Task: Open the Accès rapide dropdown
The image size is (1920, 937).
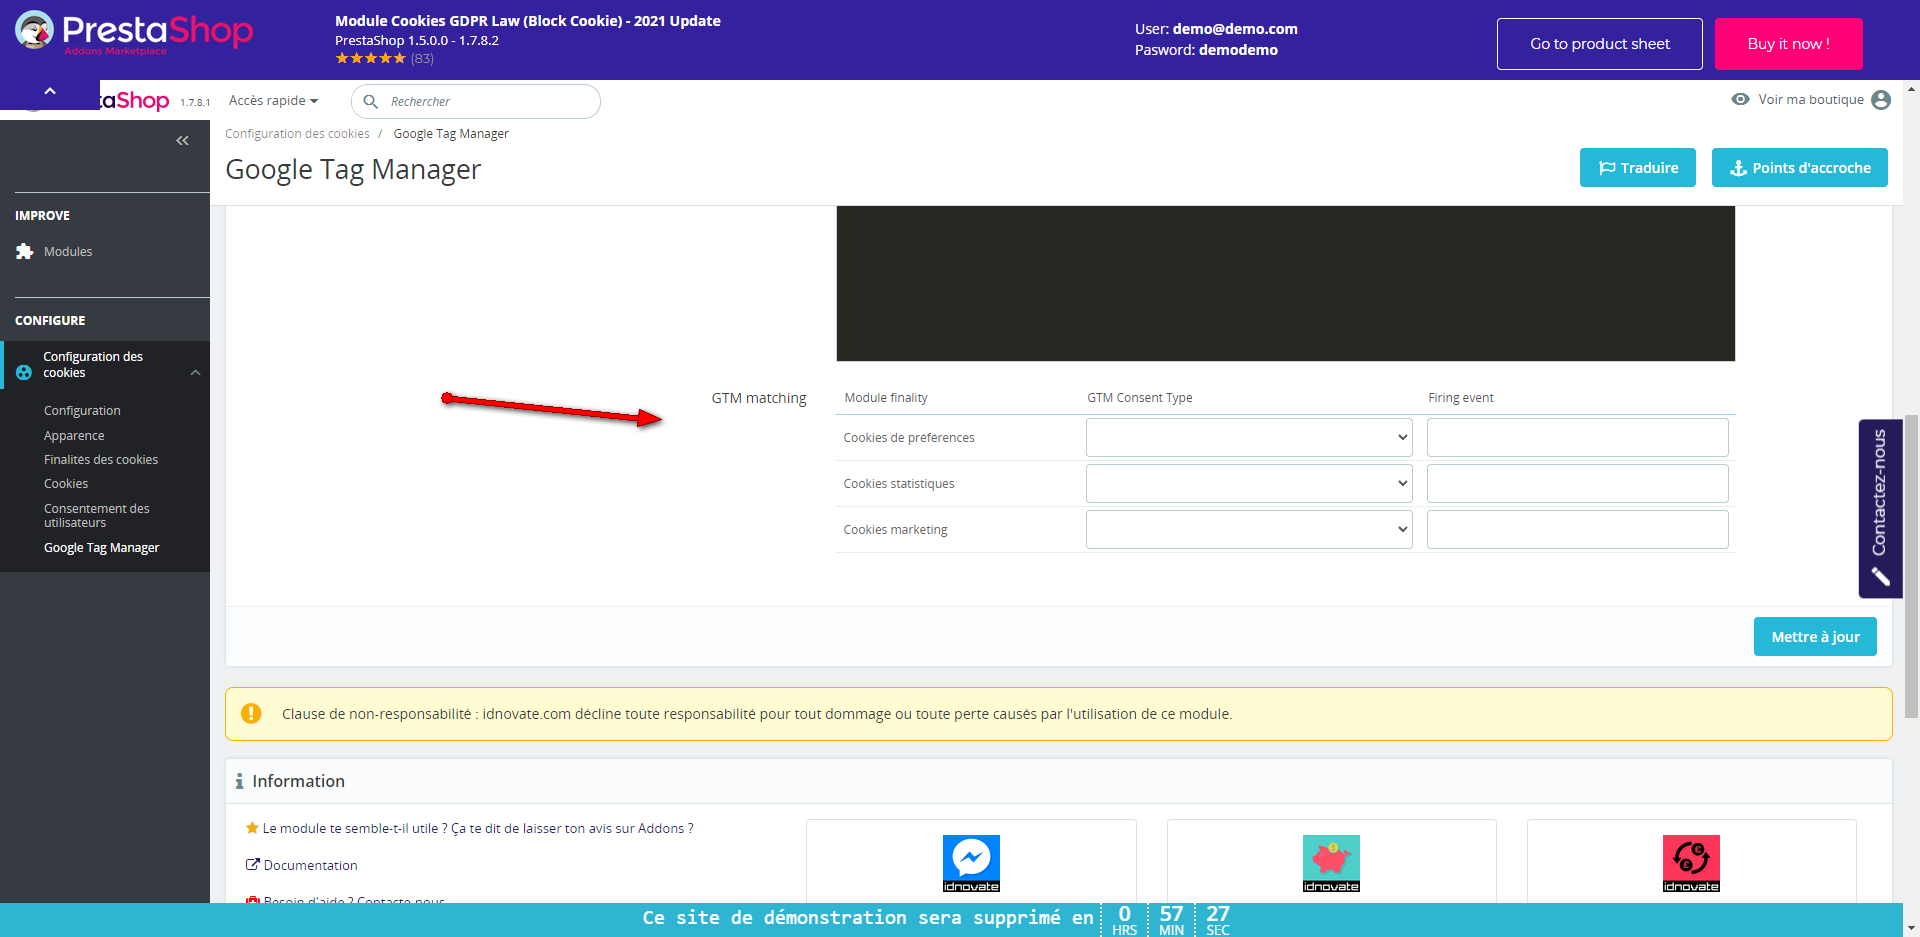Action: point(273,101)
